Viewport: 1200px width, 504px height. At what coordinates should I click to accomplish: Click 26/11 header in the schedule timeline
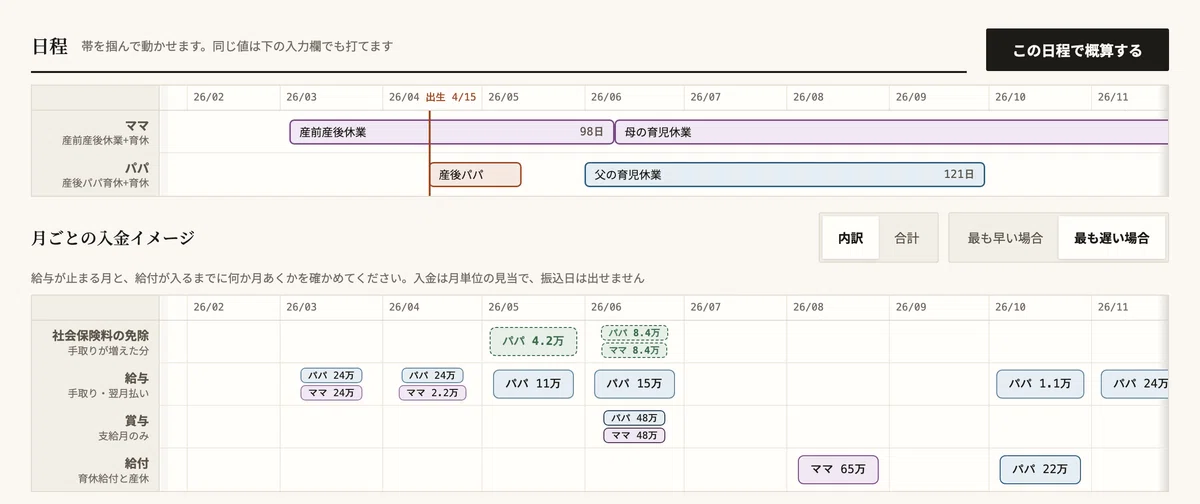point(1113,97)
